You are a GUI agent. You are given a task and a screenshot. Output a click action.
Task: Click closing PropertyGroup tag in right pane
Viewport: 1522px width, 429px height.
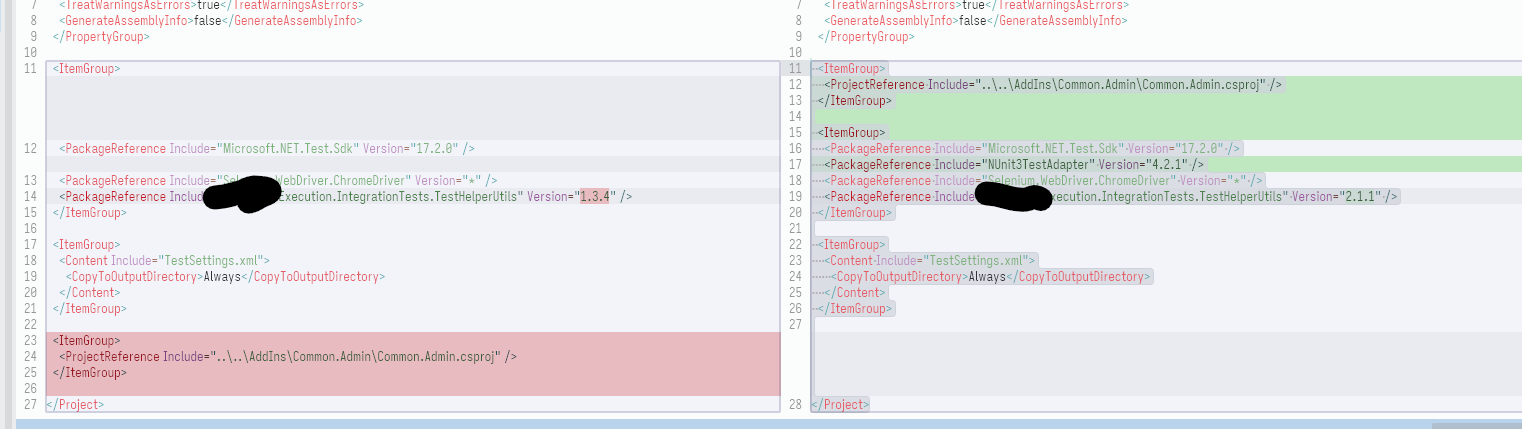866,37
